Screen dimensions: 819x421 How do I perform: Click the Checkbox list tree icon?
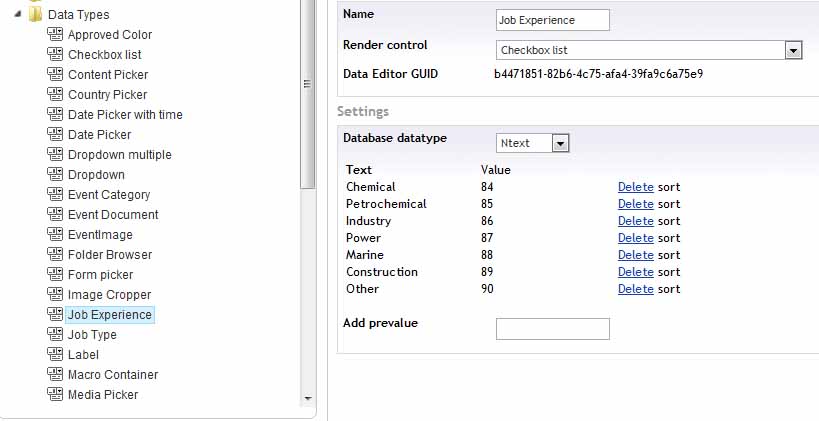point(55,55)
